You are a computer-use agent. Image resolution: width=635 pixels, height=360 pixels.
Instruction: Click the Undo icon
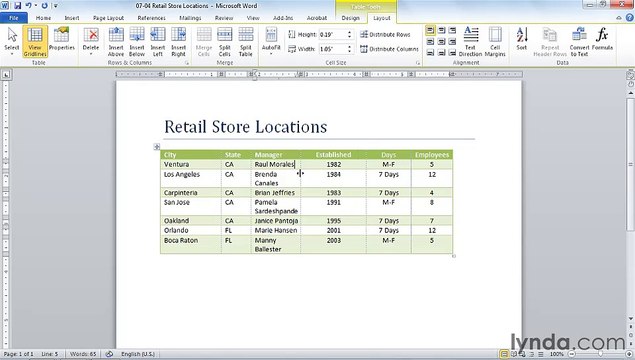[28, 6]
